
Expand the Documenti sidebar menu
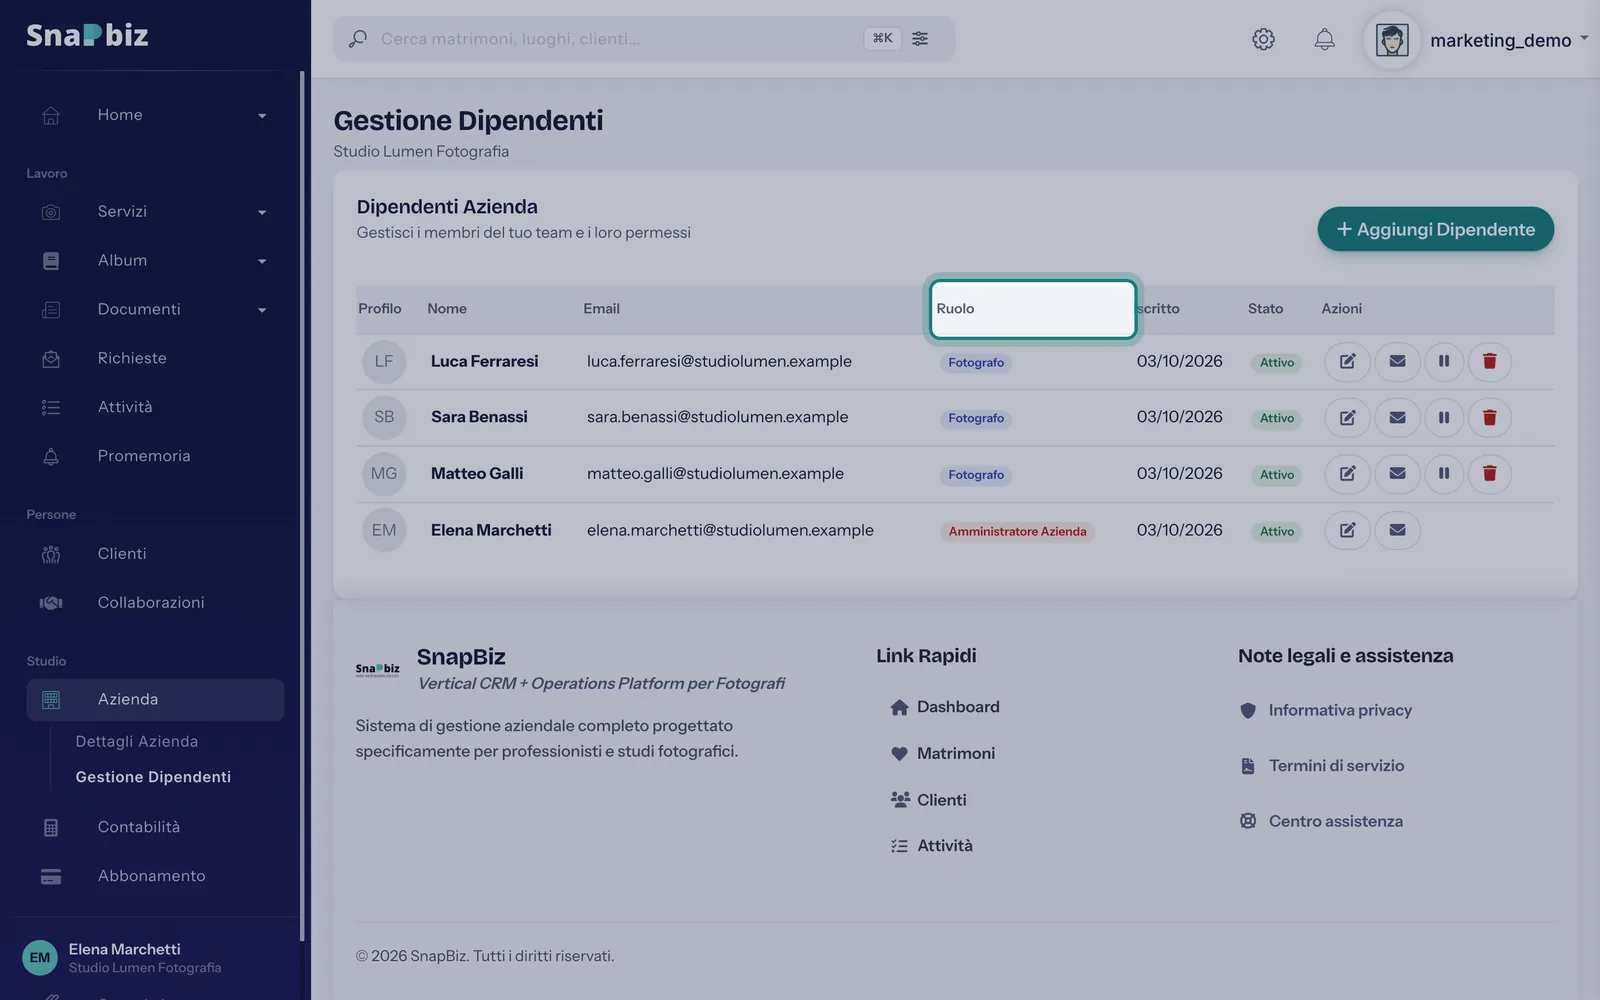click(155, 309)
